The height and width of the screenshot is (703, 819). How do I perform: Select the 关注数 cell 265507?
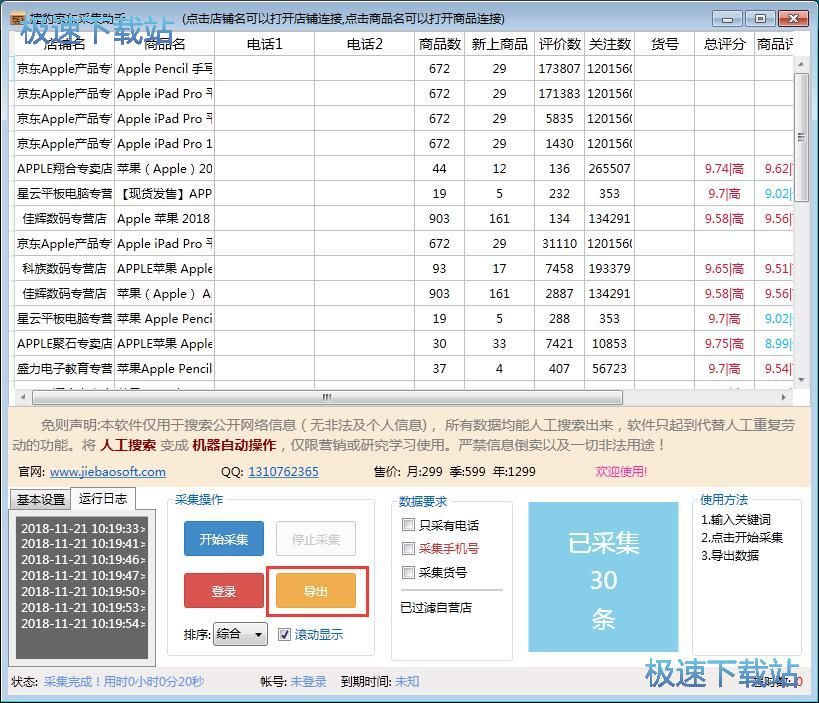610,169
